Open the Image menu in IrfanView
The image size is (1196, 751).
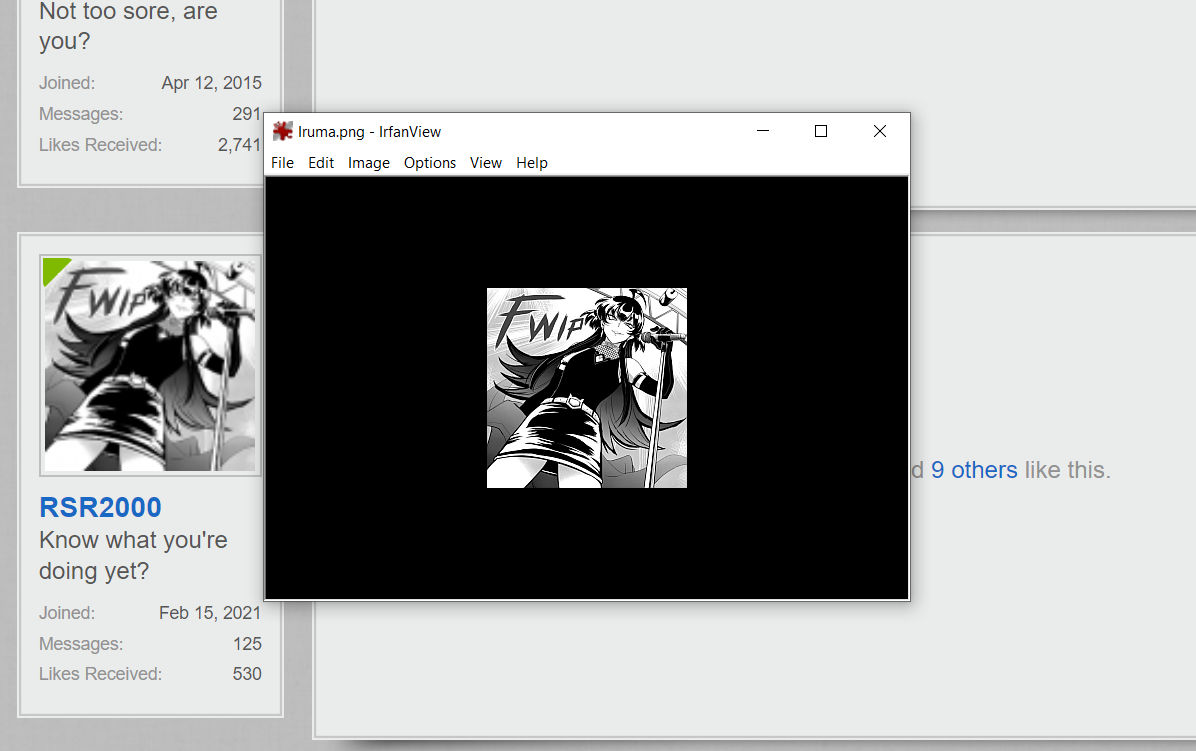coord(368,163)
